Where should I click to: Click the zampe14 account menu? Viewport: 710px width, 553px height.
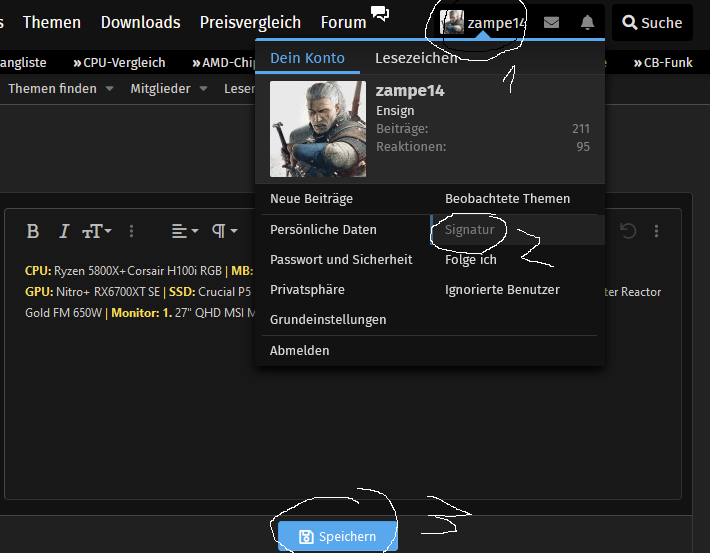[483, 23]
